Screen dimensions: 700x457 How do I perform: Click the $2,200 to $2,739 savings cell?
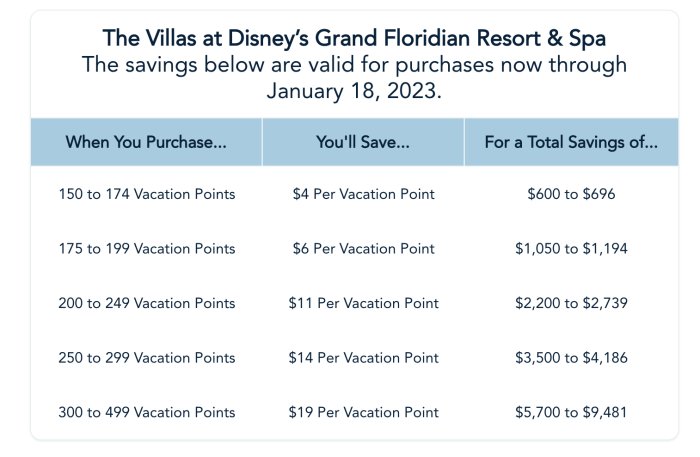coord(571,303)
